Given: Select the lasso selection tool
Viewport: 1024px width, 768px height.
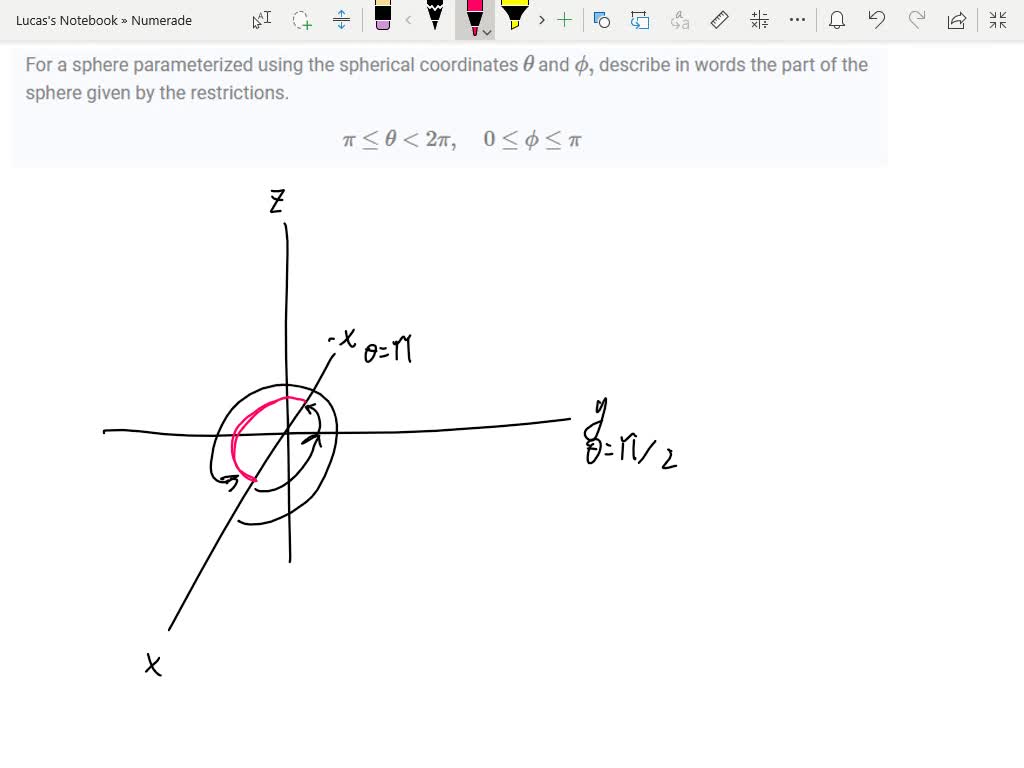Looking at the screenshot, I should point(302,20).
